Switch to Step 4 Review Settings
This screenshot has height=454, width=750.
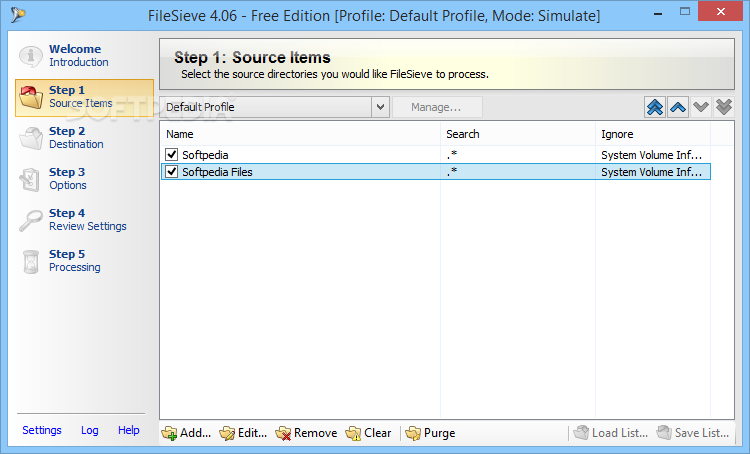86,219
